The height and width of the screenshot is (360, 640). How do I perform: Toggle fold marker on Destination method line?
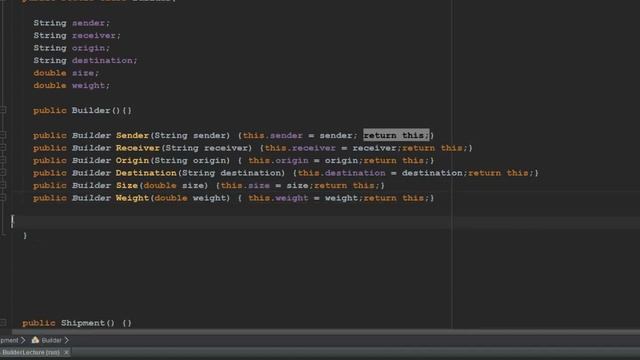3,173
